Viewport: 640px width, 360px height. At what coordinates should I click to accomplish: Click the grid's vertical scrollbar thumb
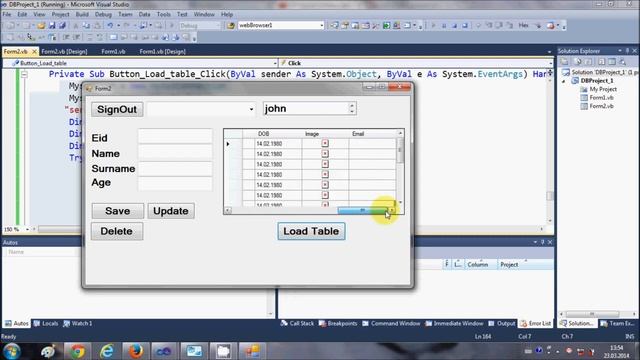(x=400, y=150)
